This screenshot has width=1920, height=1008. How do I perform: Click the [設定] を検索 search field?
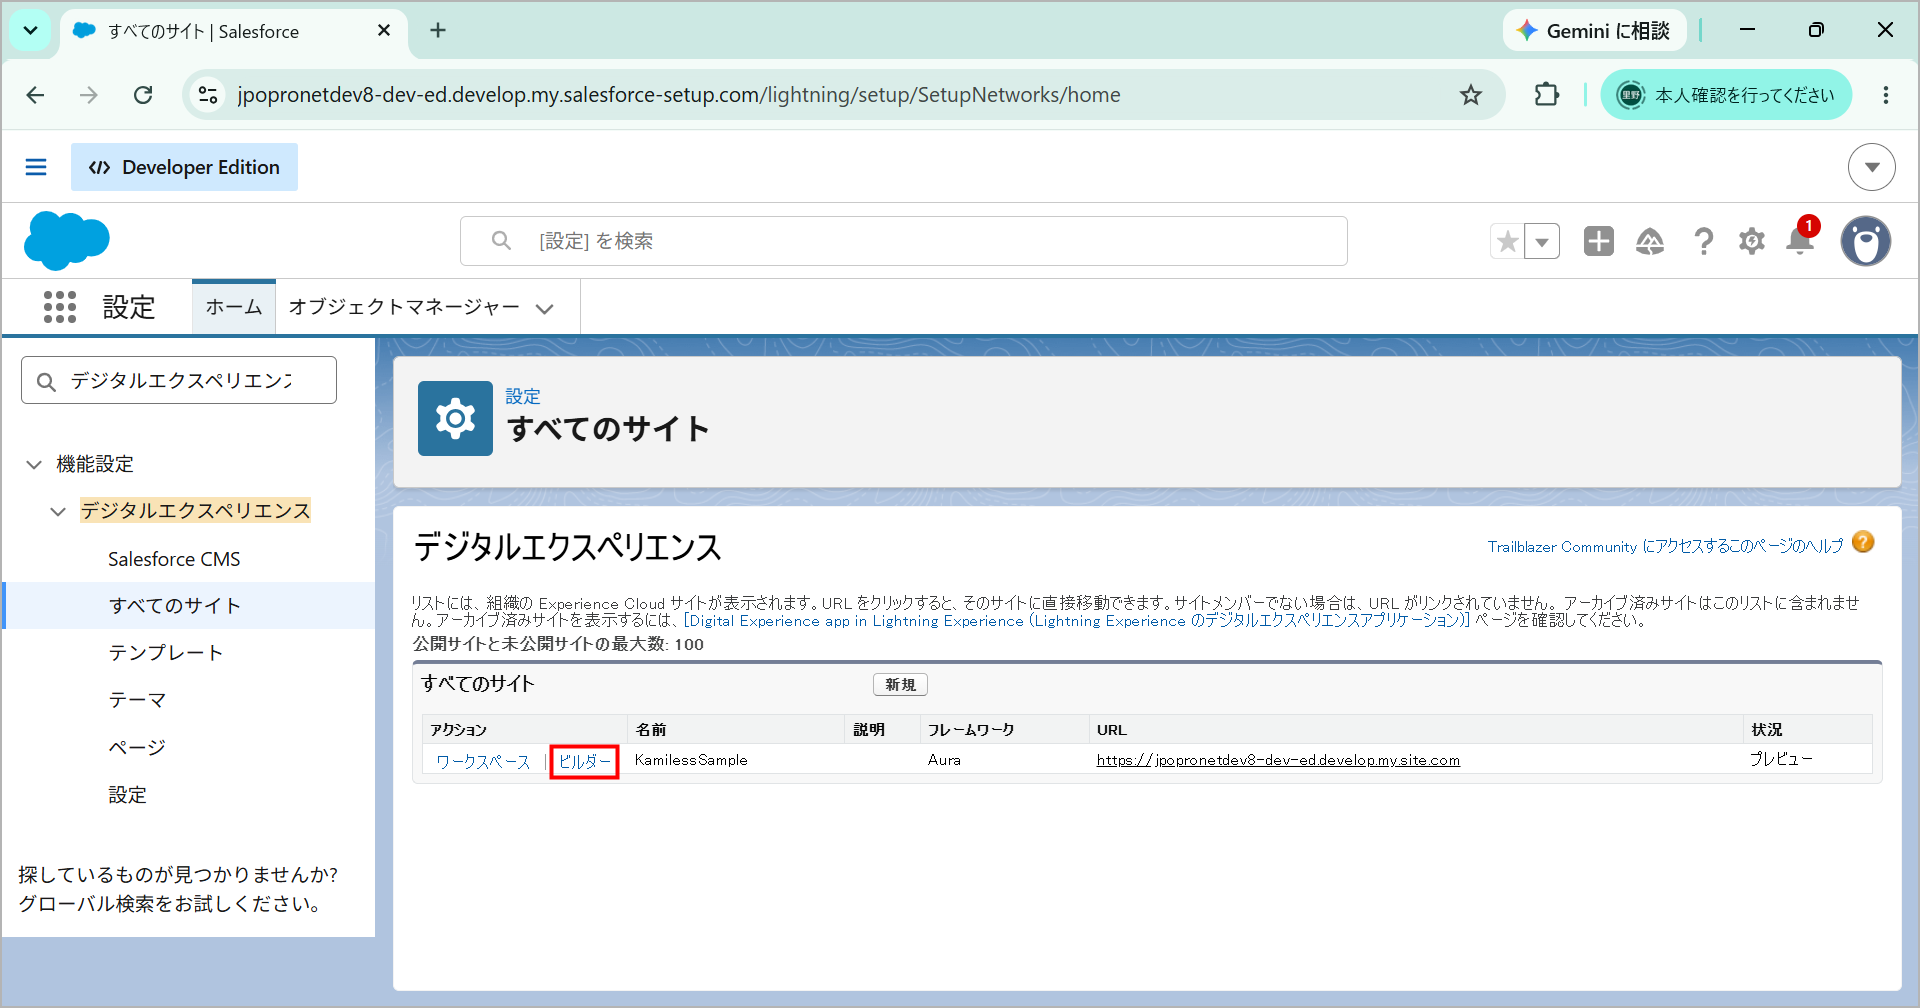pos(904,241)
